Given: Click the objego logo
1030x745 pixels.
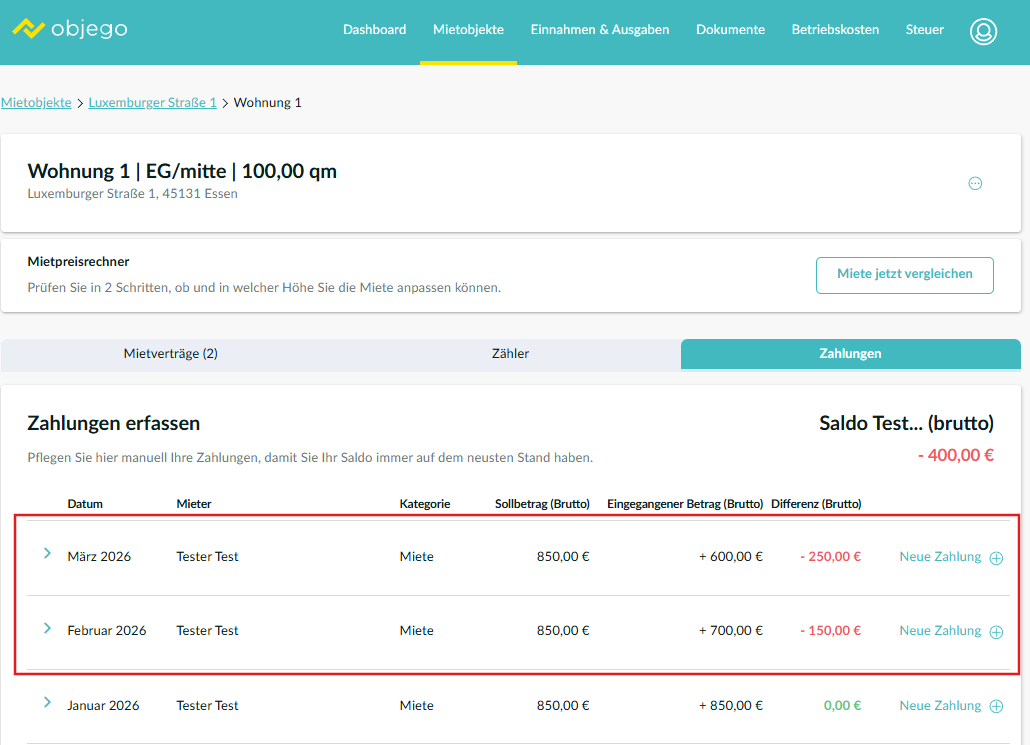Looking at the screenshot, I should (70, 29).
